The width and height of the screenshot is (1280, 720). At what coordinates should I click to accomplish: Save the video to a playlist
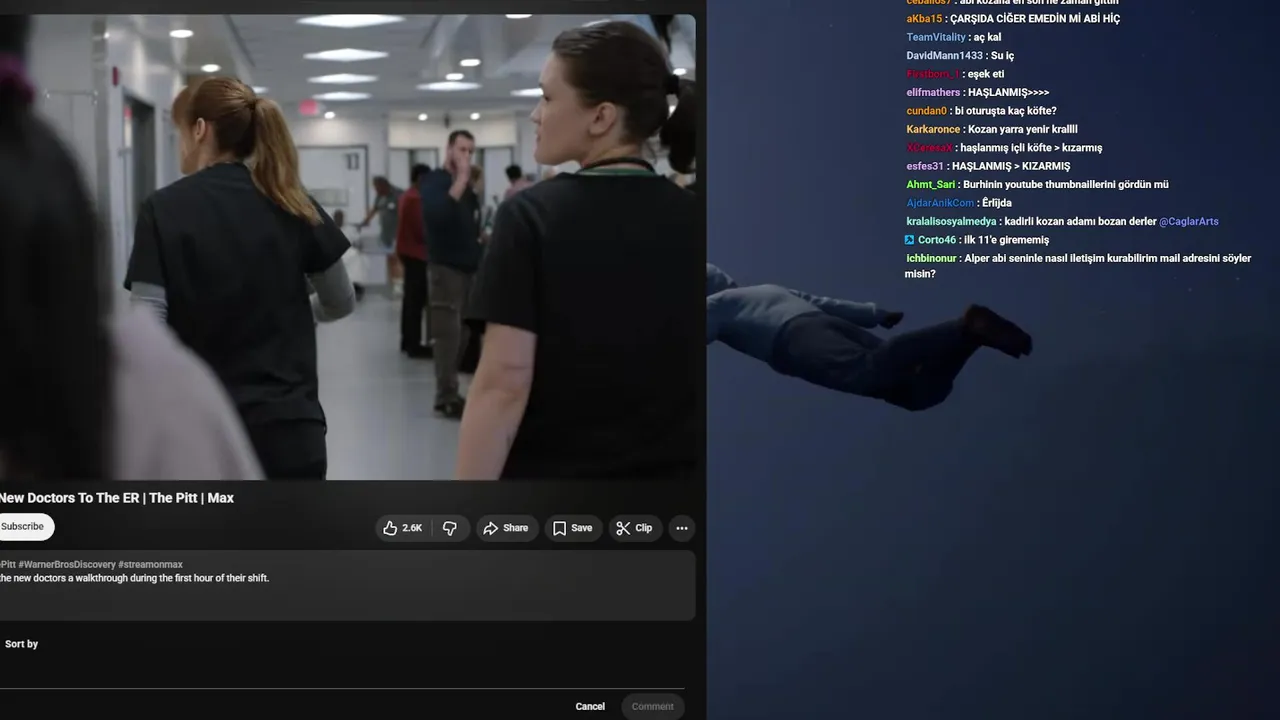coord(573,528)
